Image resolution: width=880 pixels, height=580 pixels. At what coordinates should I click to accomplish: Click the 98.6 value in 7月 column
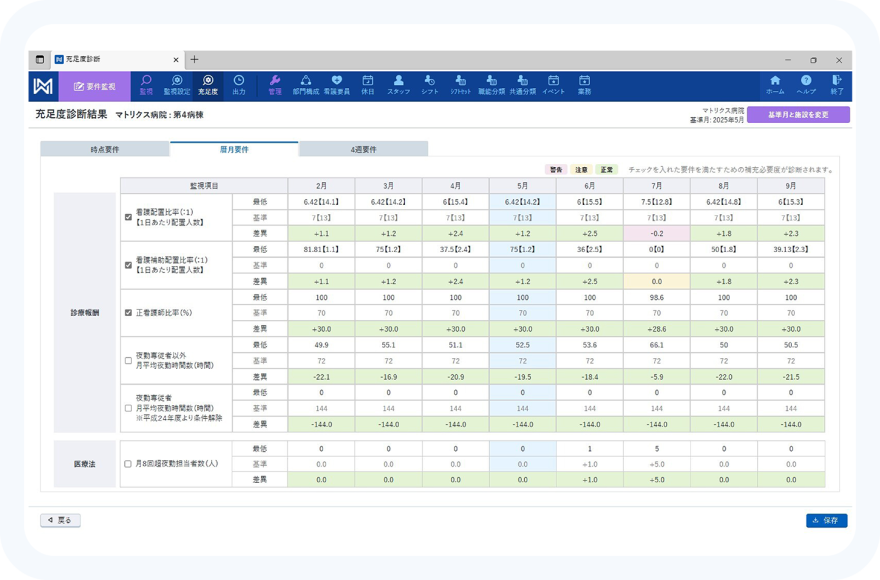click(x=657, y=297)
